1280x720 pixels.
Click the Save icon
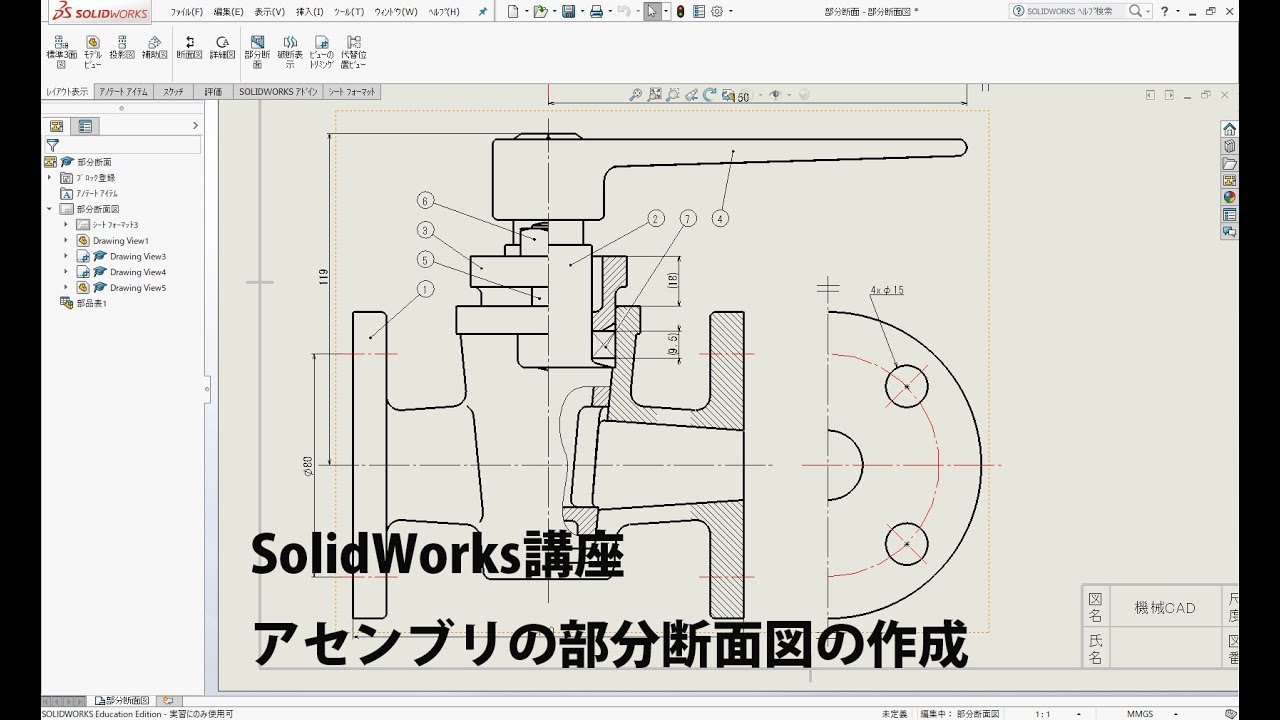[568, 12]
